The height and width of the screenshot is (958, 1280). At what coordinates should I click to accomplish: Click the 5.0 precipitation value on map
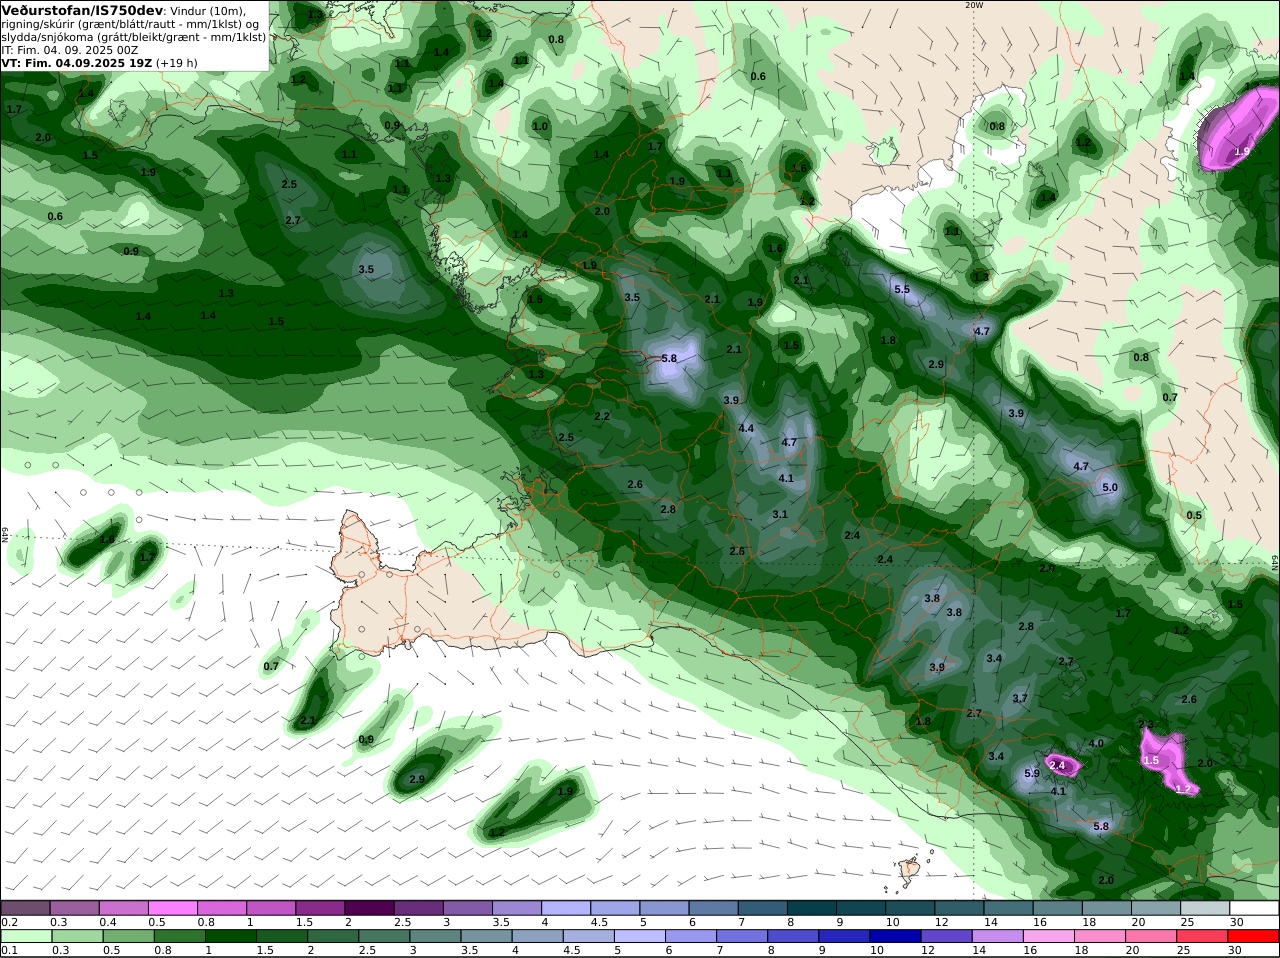pyautogui.click(x=1110, y=487)
